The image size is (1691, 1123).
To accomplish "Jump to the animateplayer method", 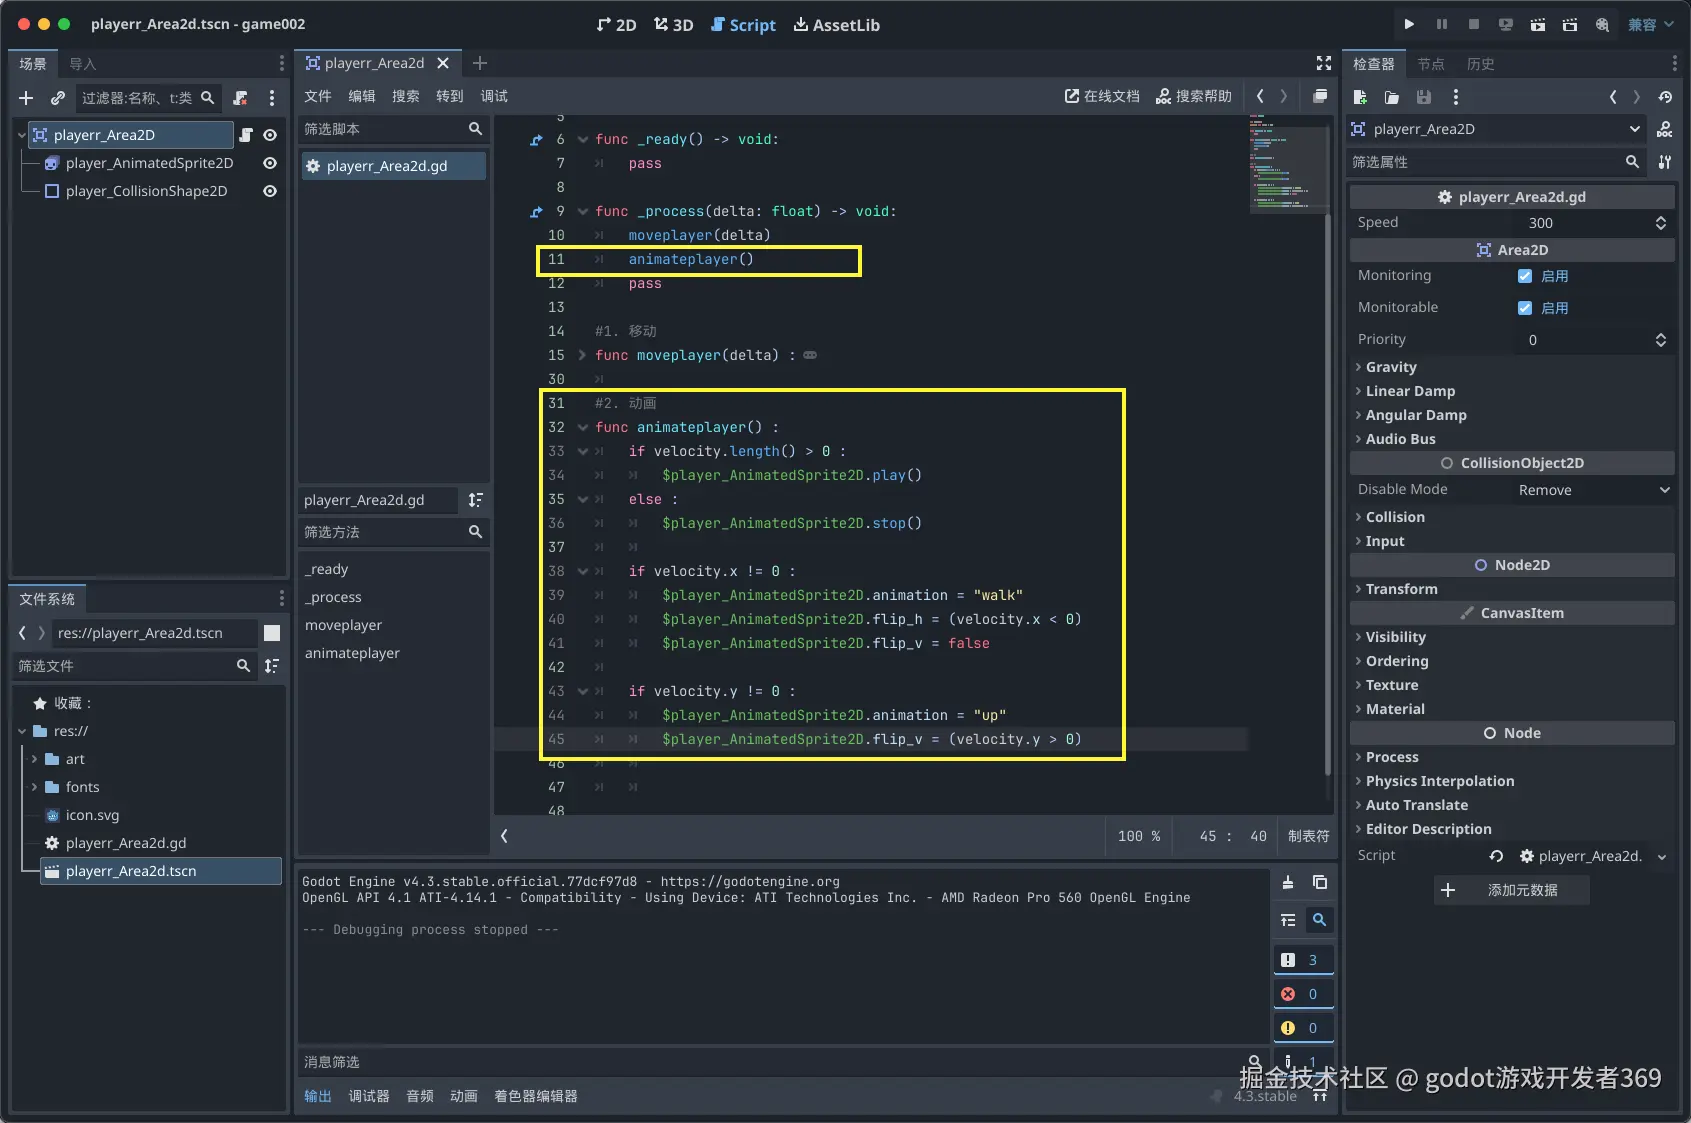I will (352, 653).
